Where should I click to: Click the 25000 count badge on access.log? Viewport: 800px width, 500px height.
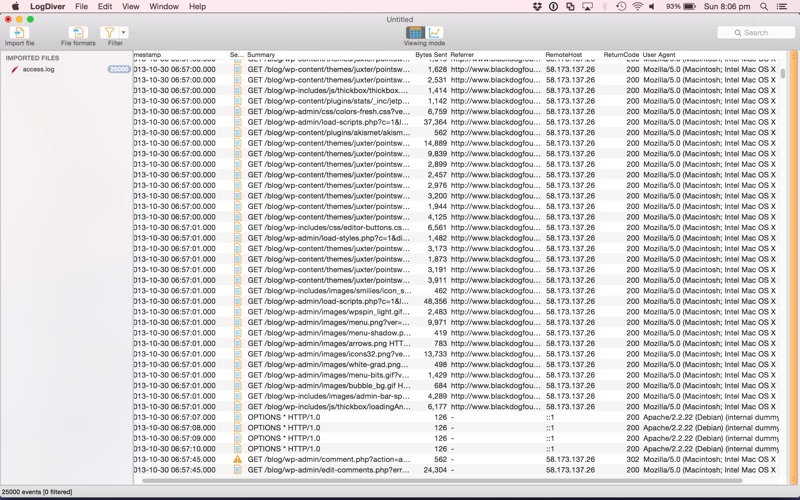click(118, 69)
